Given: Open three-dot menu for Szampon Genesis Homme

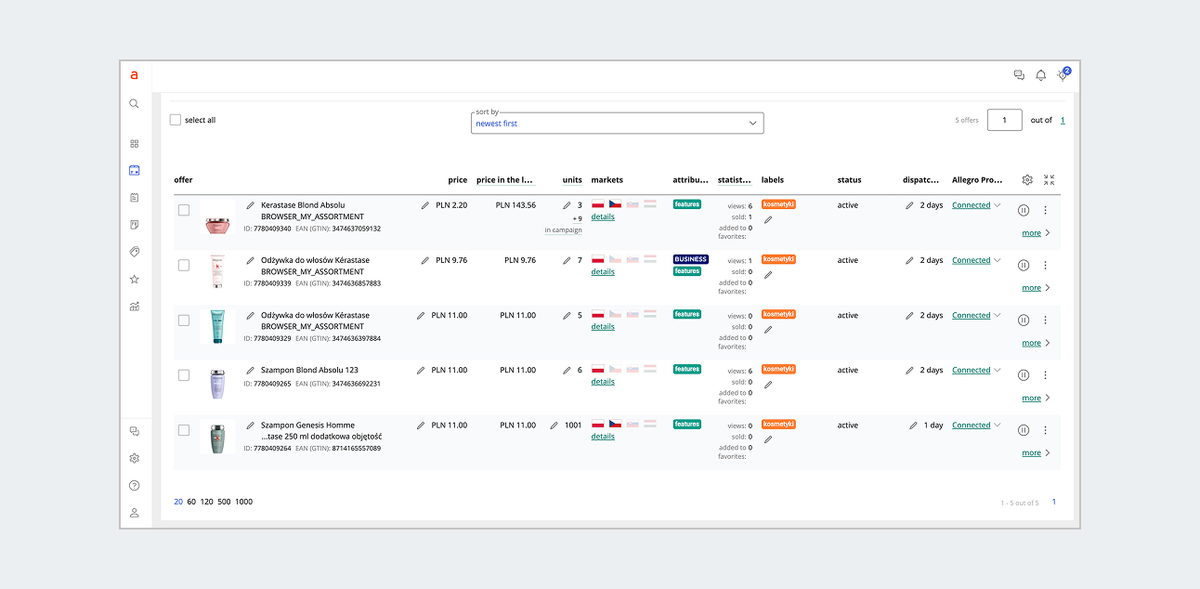Looking at the screenshot, I should point(1045,430).
